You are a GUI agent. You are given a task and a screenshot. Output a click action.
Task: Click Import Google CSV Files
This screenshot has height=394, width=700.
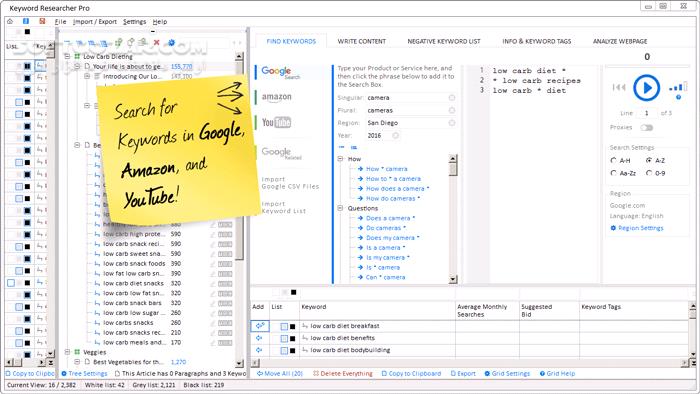[290, 183]
